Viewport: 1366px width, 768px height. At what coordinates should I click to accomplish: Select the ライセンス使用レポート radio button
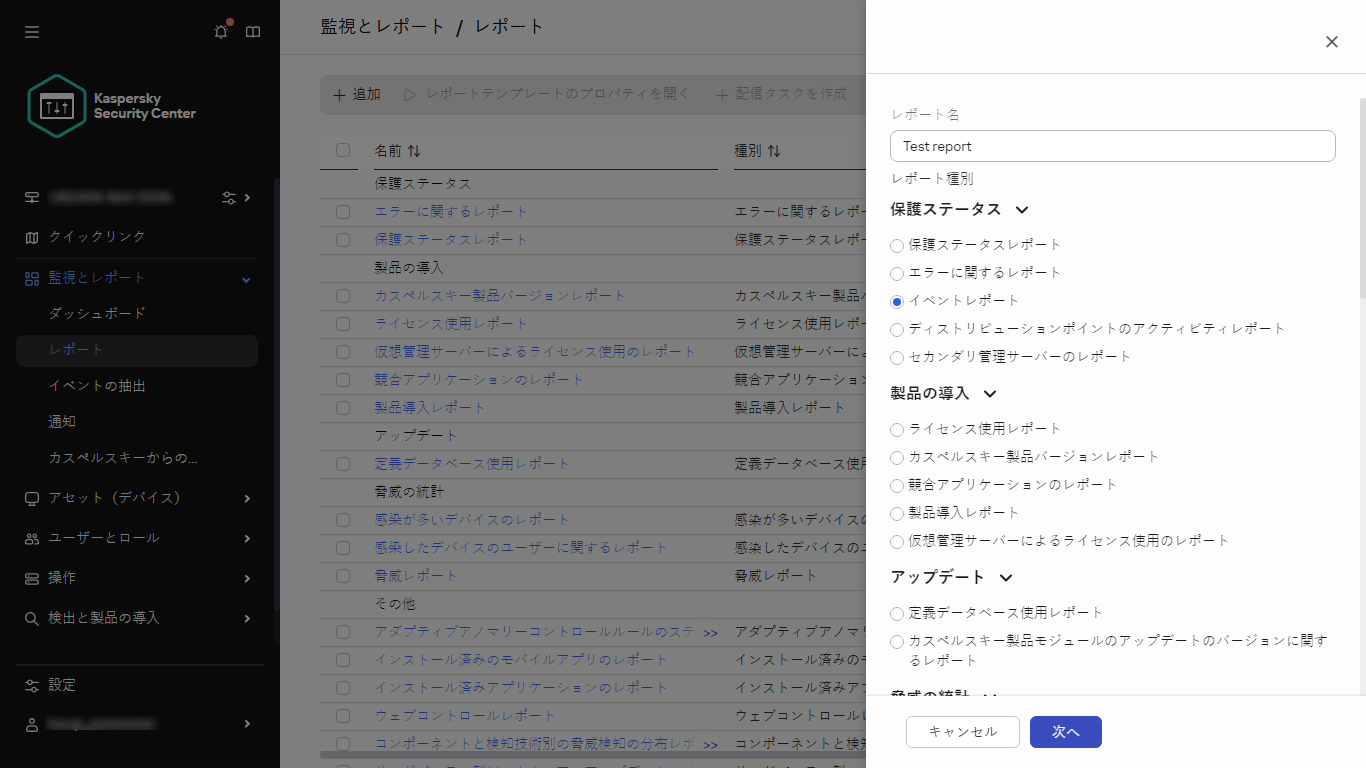coord(896,429)
